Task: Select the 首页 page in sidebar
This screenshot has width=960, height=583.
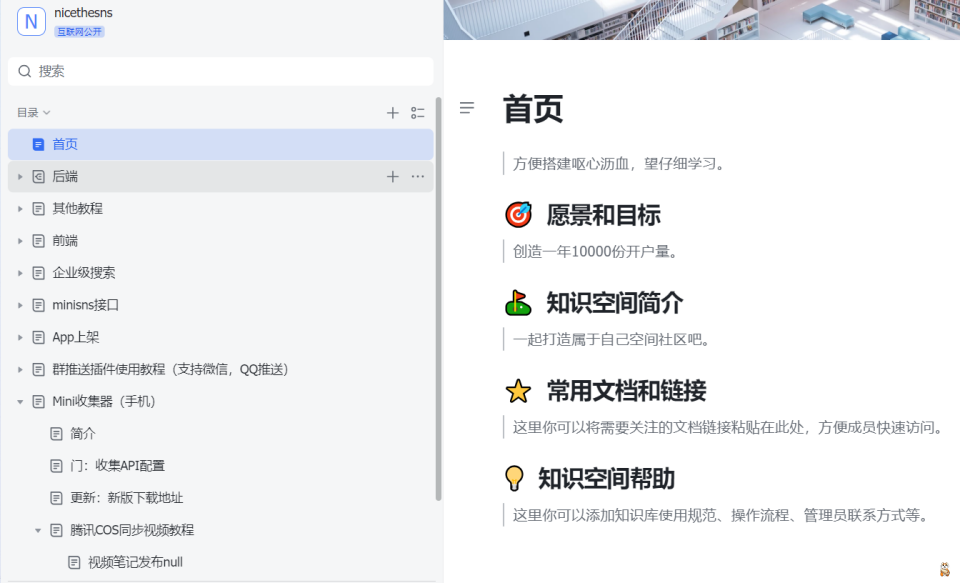Action: click(x=65, y=144)
